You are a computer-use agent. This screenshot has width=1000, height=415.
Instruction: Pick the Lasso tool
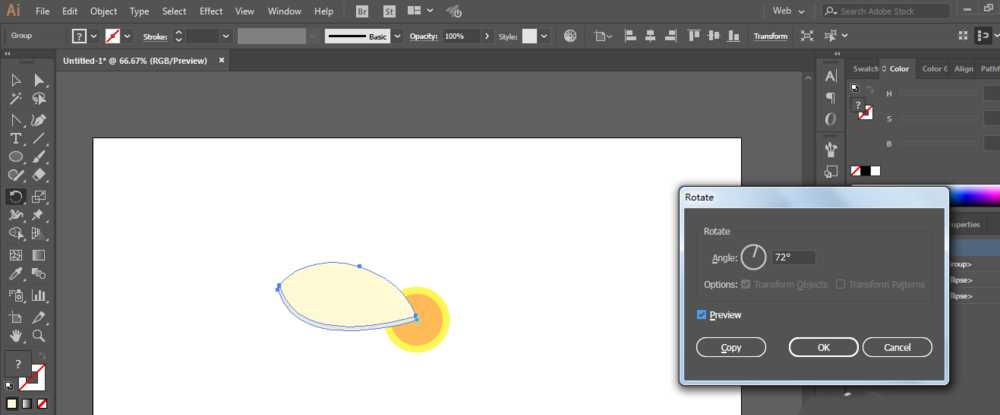click(x=39, y=99)
